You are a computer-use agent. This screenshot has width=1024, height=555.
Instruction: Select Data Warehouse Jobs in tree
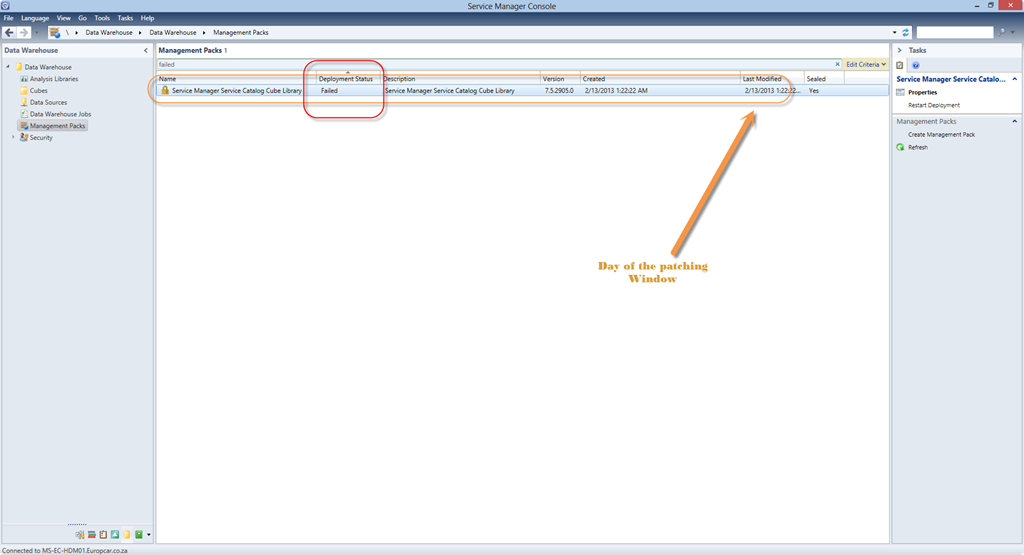[60, 114]
